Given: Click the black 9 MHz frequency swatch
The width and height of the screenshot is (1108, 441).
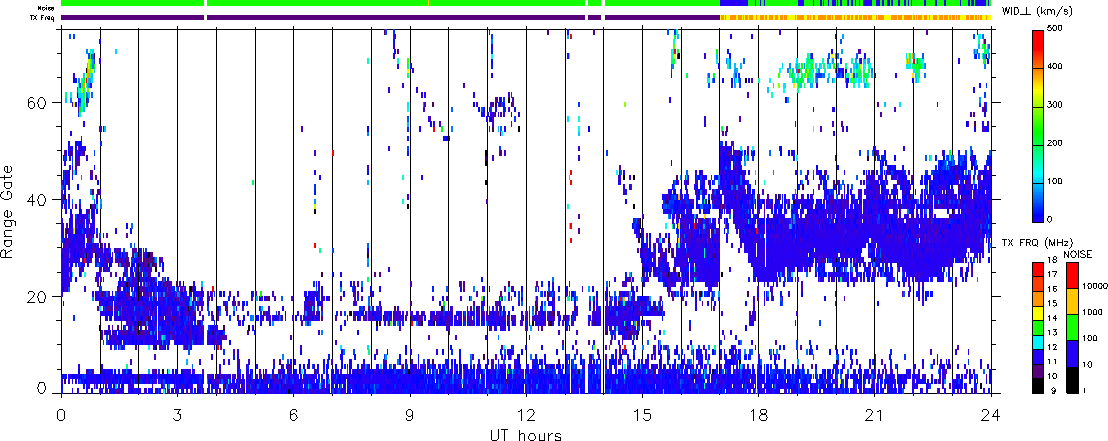Looking at the screenshot, I should click(x=1038, y=387).
